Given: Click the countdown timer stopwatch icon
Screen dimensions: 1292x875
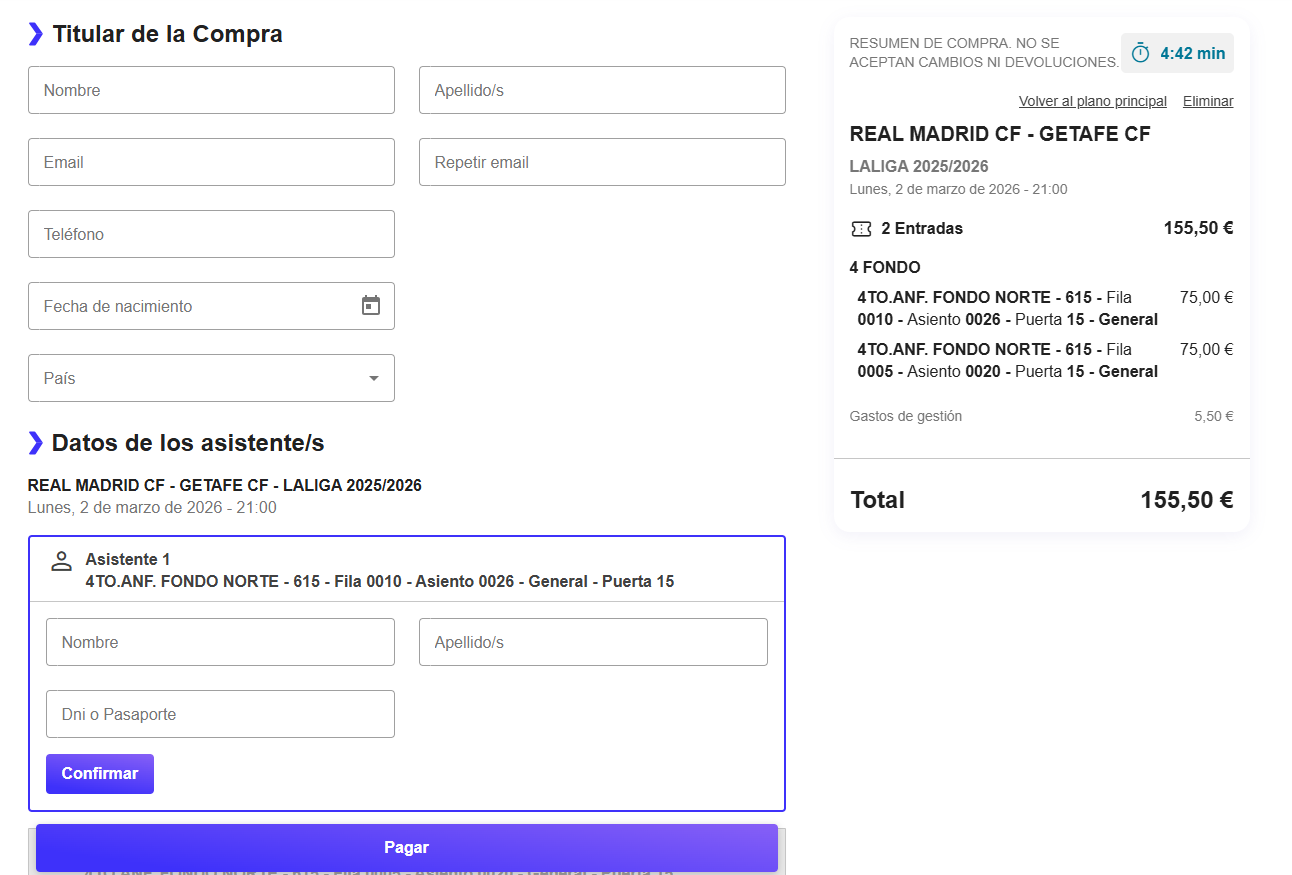Looking at the screenshot, I should (1140, 53).
